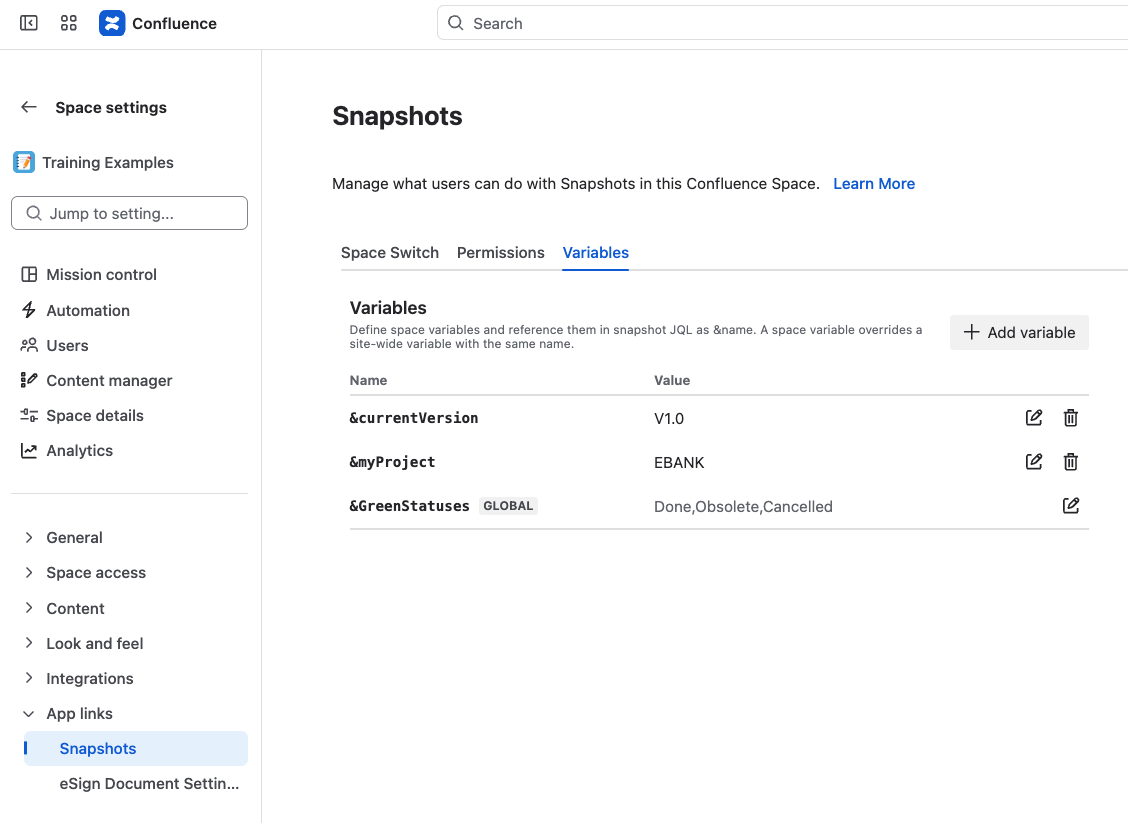Go back using the Space settings arrow
The image size is (1128, 823).
point(29,107)
